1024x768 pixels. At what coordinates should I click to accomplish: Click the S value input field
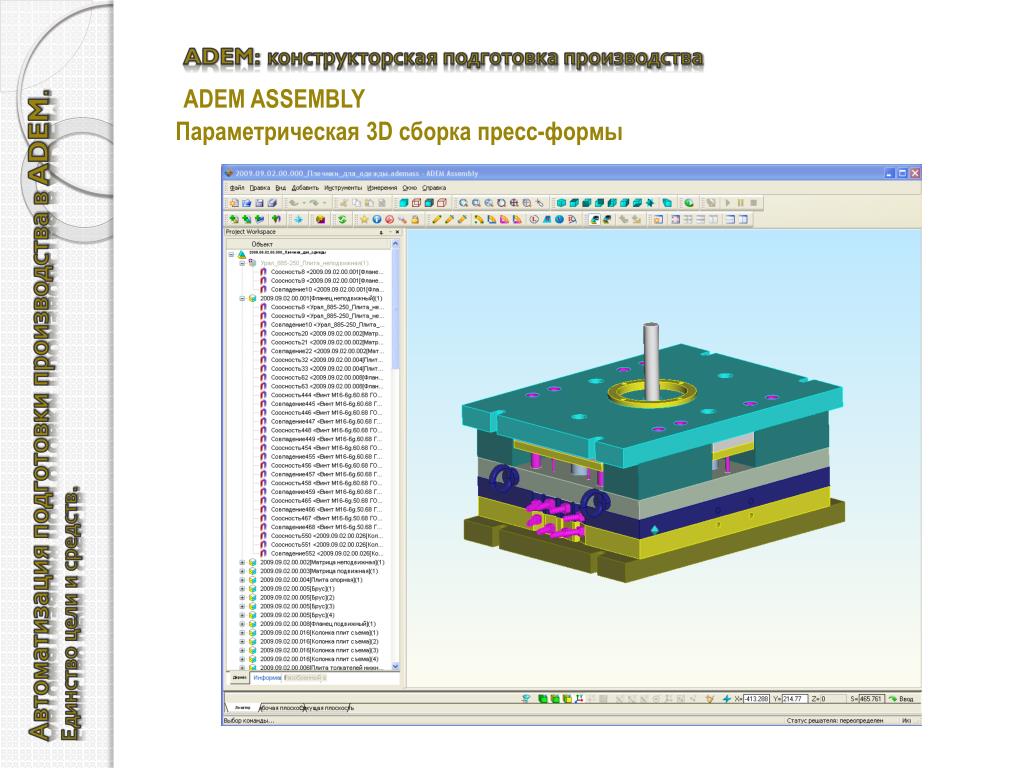[871, 699]
